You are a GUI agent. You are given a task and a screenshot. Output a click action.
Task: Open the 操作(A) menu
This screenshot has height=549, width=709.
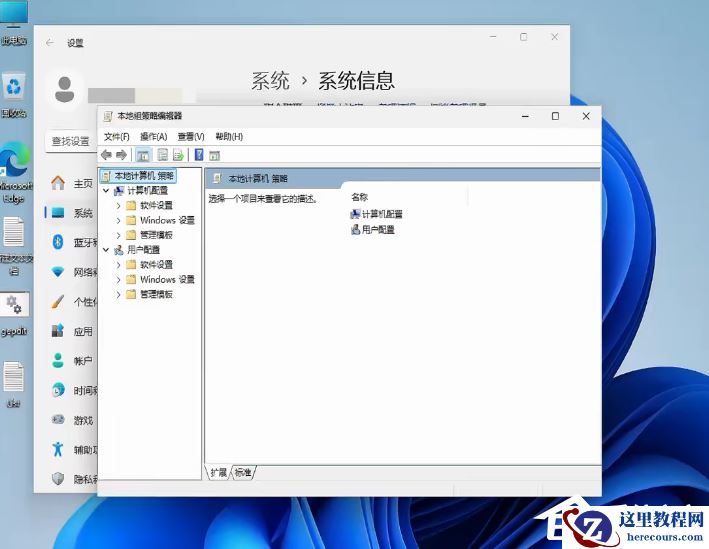tap(154, 137)
